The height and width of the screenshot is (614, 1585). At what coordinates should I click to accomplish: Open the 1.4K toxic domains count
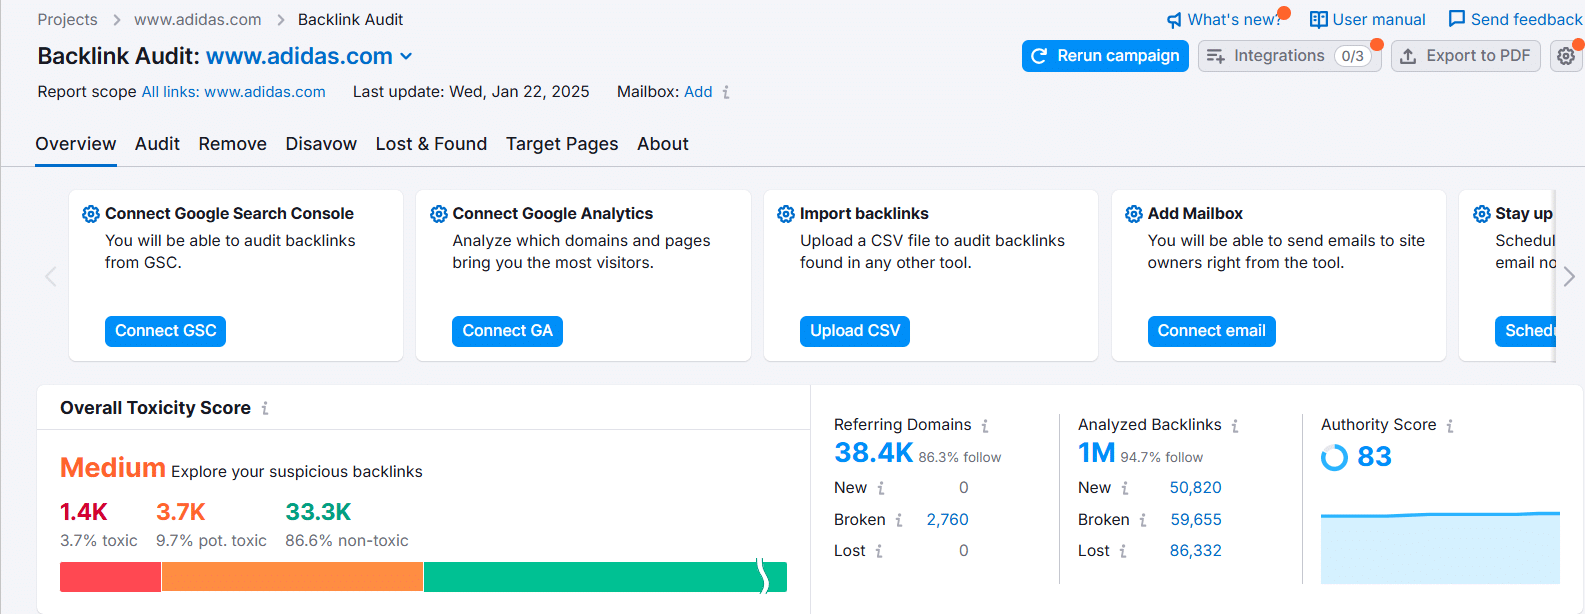coord(84,512)
